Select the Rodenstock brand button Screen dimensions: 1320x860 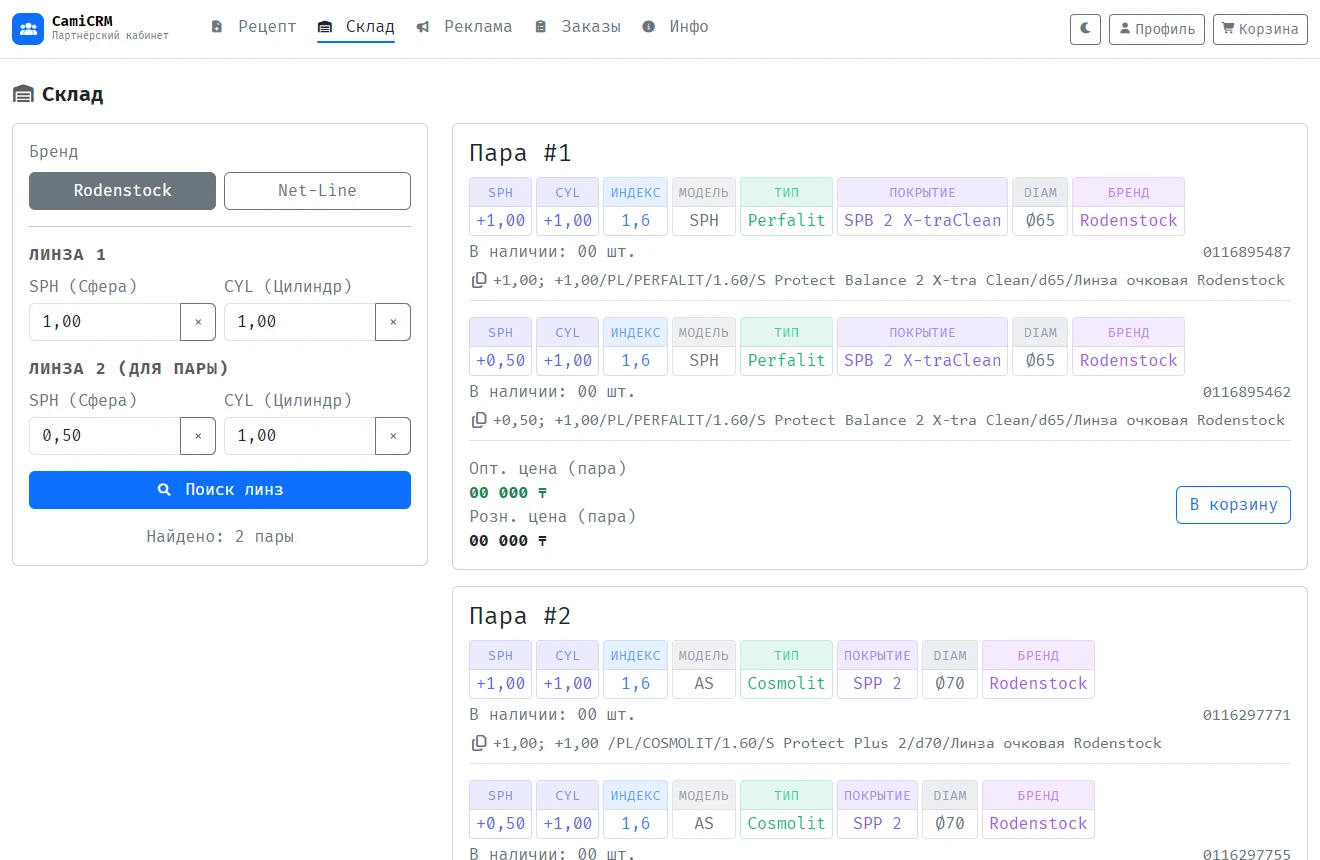(122, 191)
